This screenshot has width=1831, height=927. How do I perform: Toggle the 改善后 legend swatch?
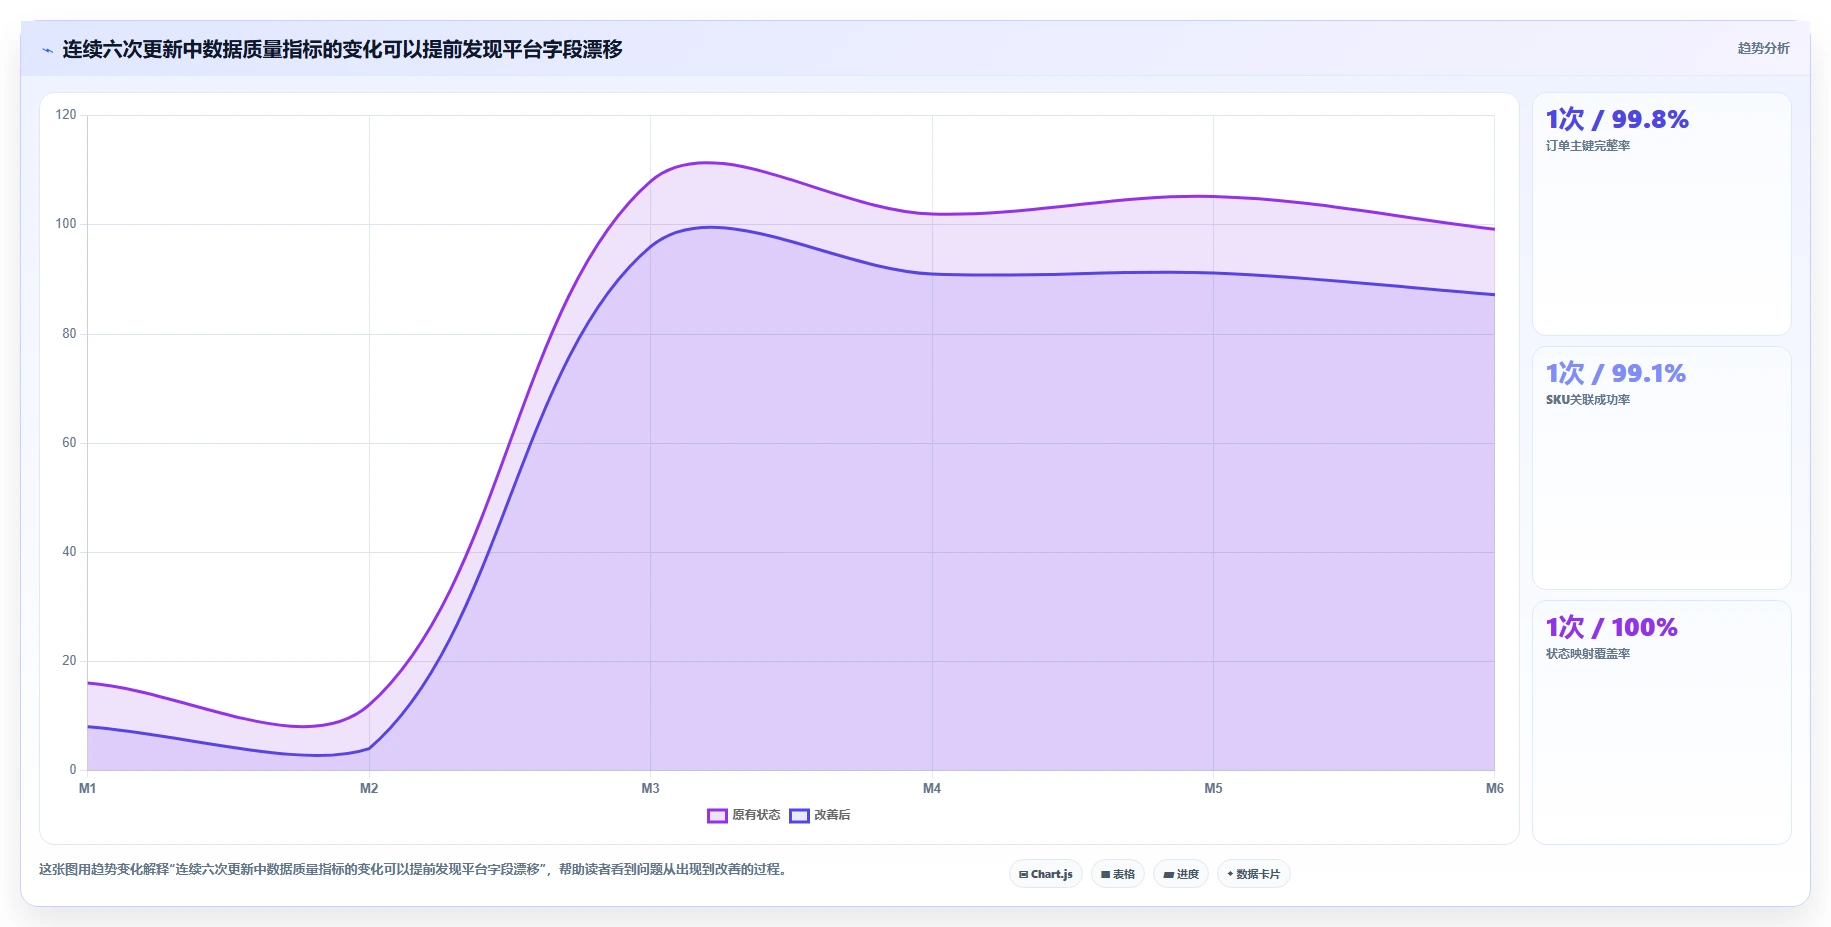coord(799,816)
